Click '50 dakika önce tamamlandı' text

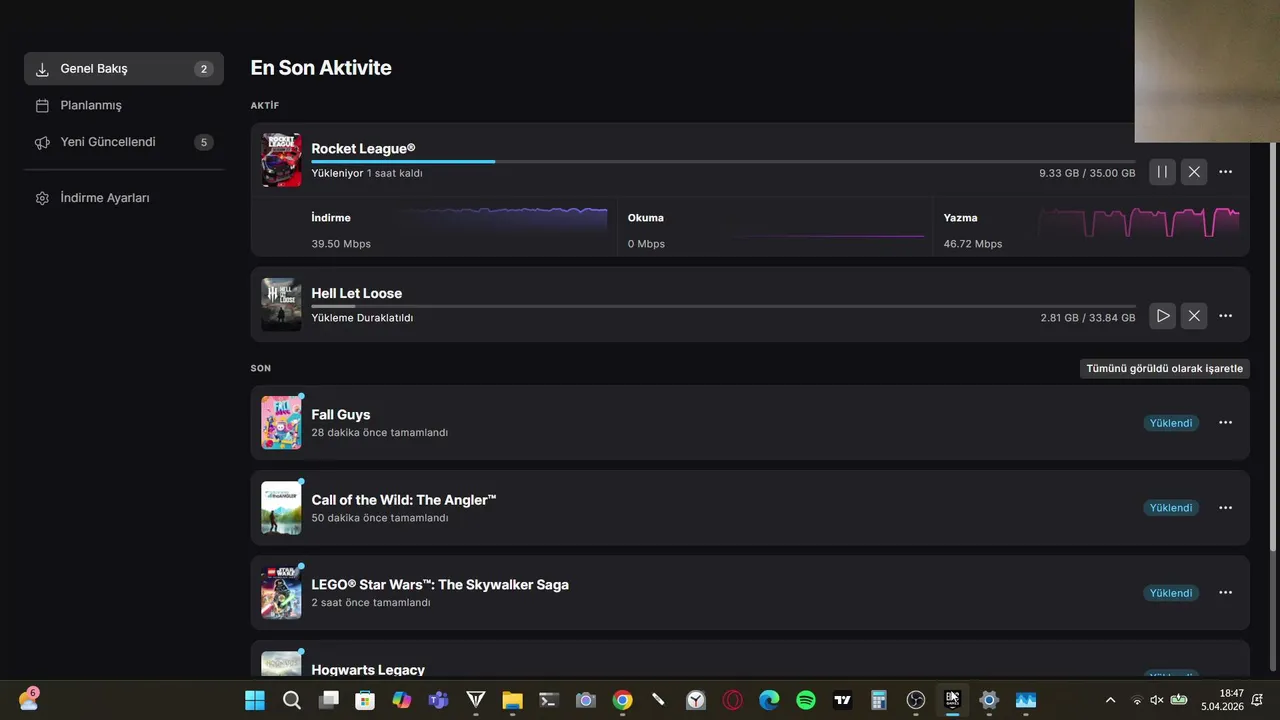pos(380,518)
